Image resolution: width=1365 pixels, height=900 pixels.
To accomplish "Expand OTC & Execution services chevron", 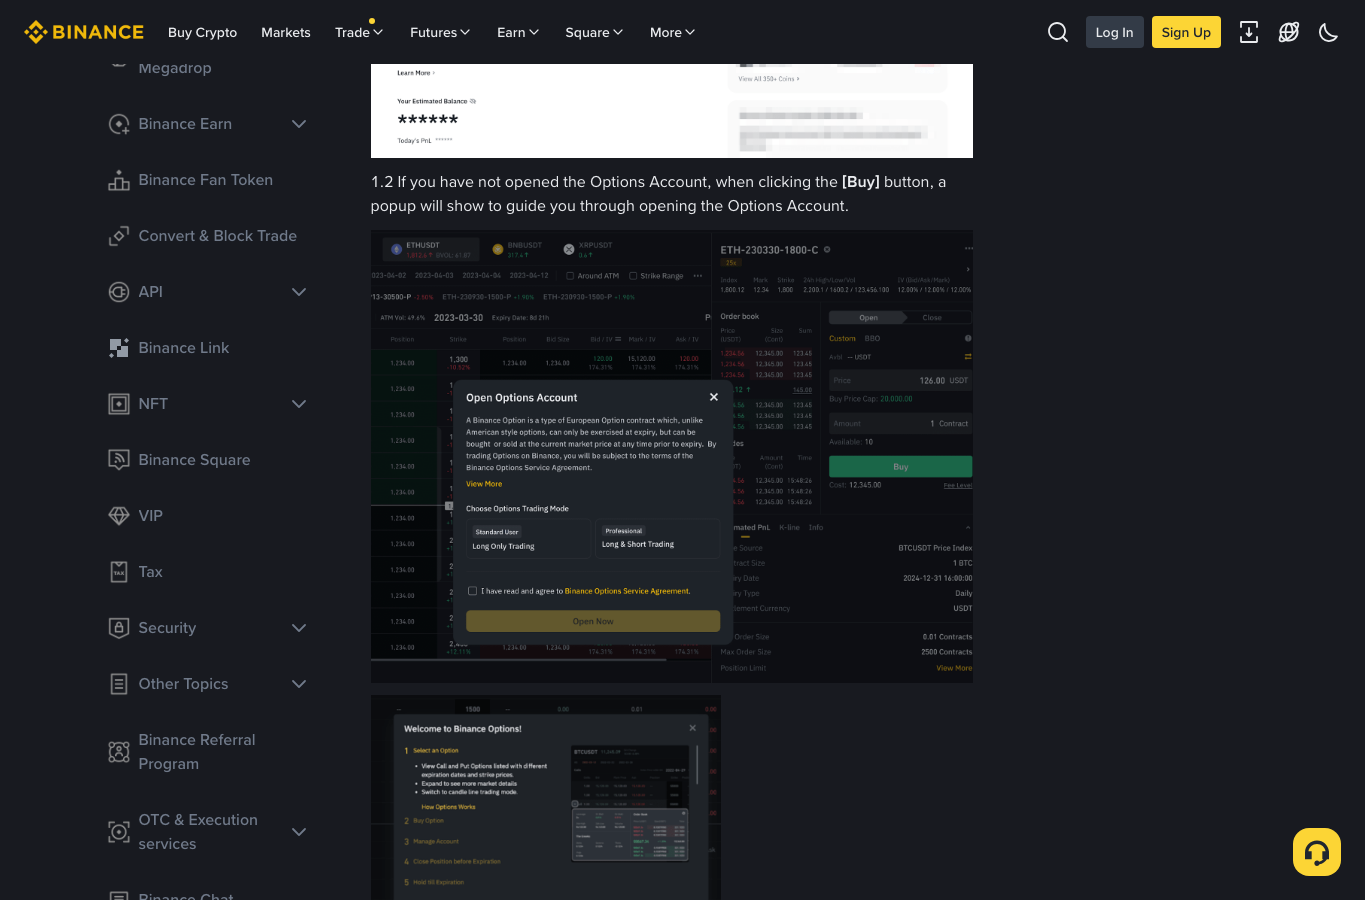I will point(299,832).
